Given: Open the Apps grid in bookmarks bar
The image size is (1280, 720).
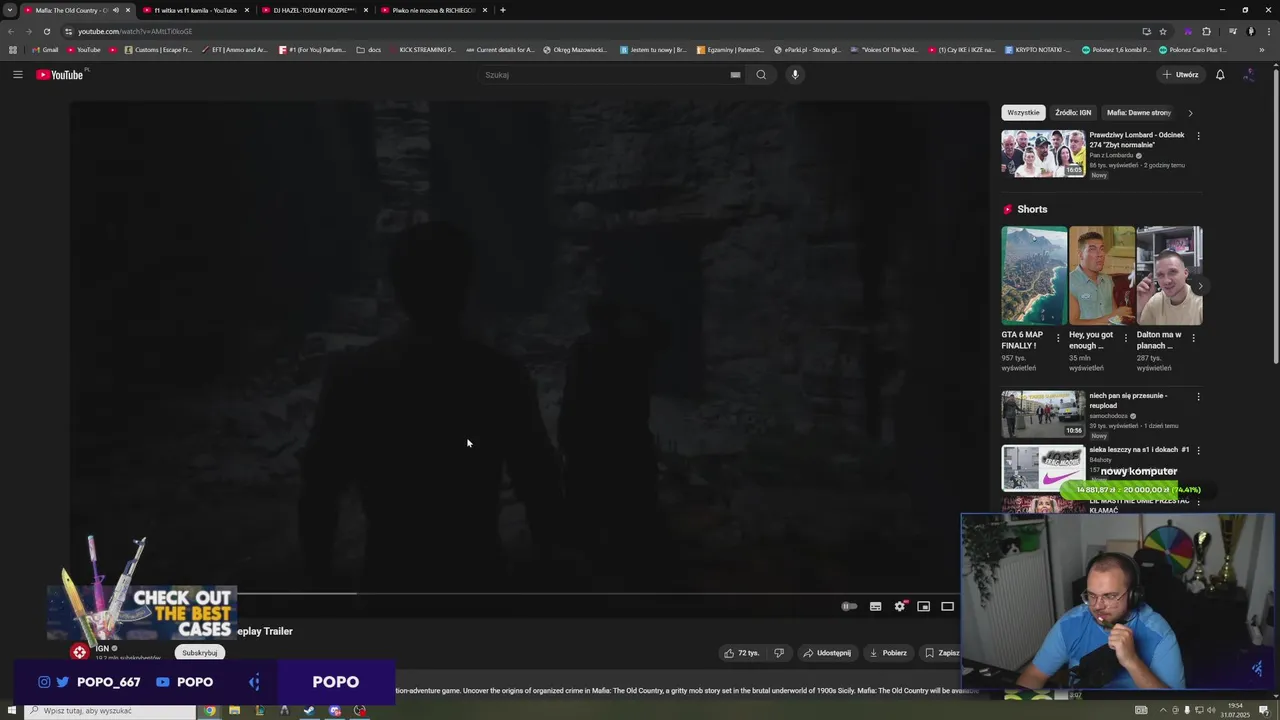Looking at the screenshot, I should (12, 50).
